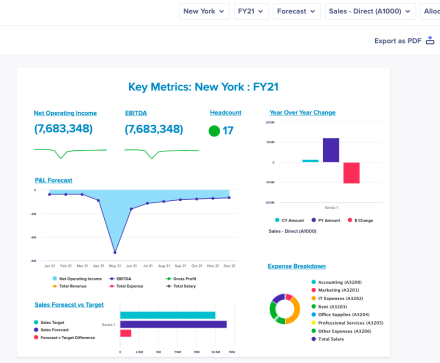Click the purple Sales Forecast bar
440x363 pixels.
click(173, 324)
